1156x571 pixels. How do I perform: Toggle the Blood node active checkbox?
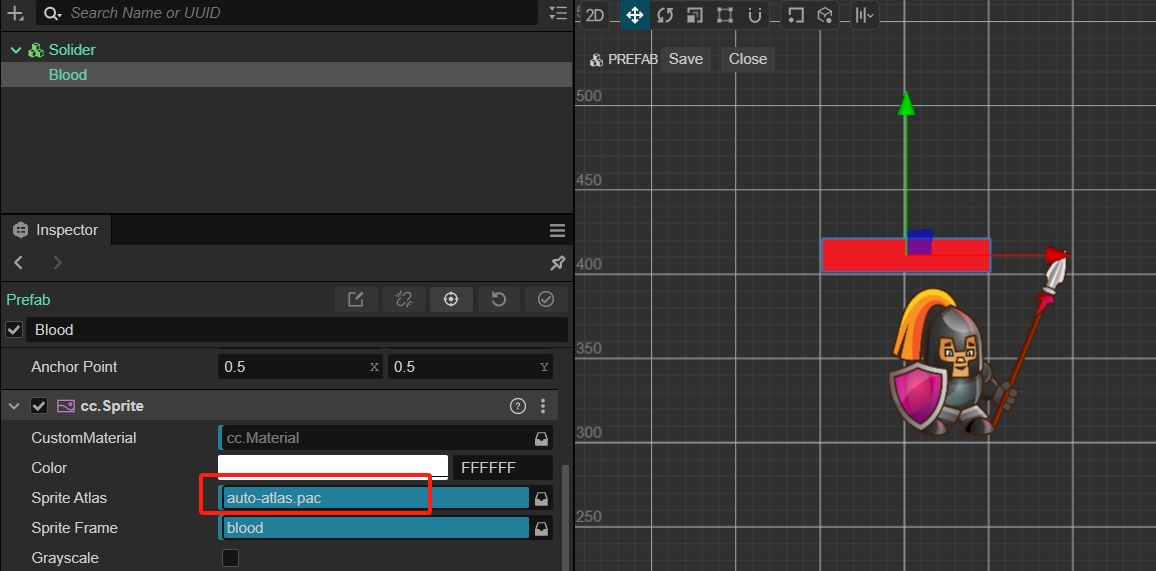[13, 329]
